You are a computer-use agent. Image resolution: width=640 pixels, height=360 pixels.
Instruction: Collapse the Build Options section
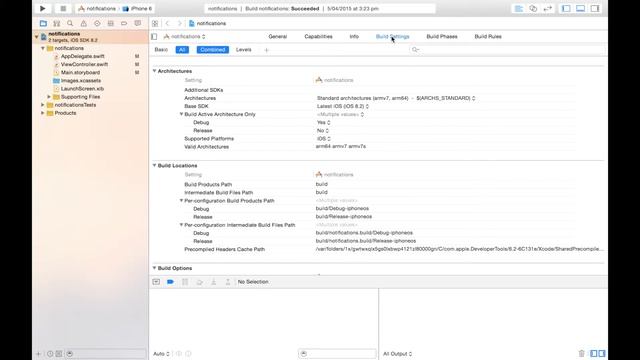point(155,268)
